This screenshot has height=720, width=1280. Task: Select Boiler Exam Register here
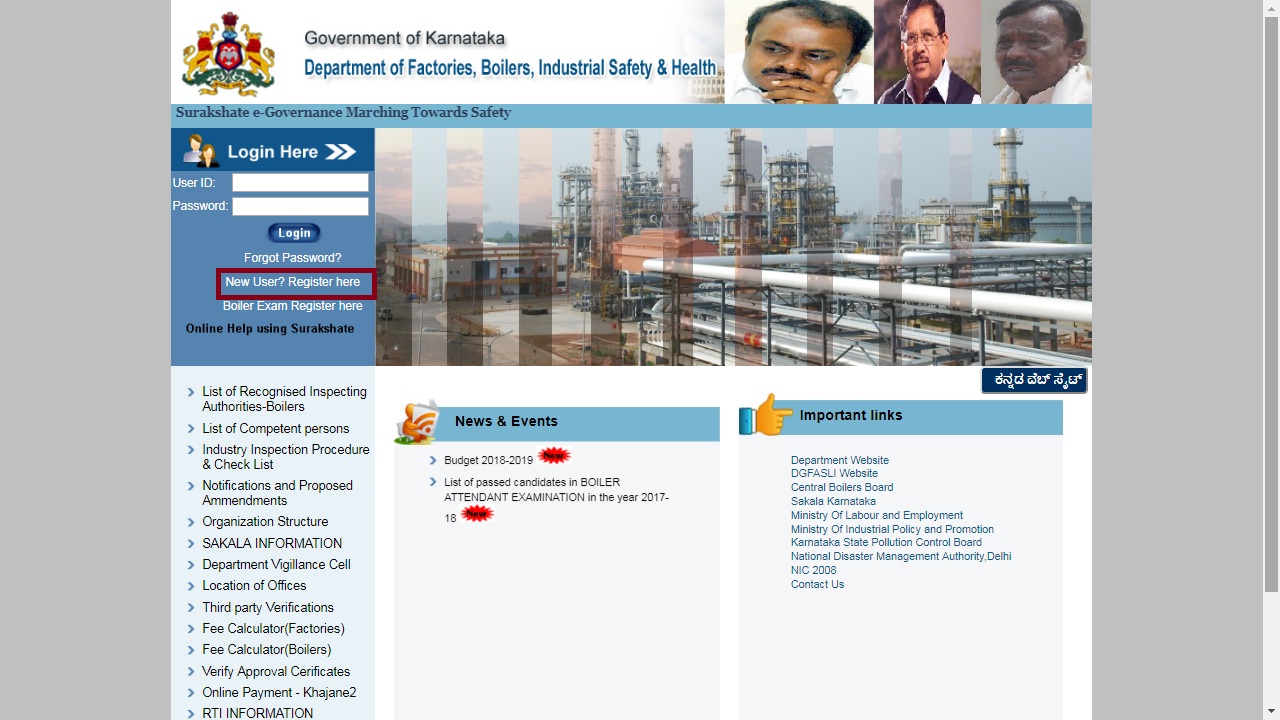click(292, 306)
